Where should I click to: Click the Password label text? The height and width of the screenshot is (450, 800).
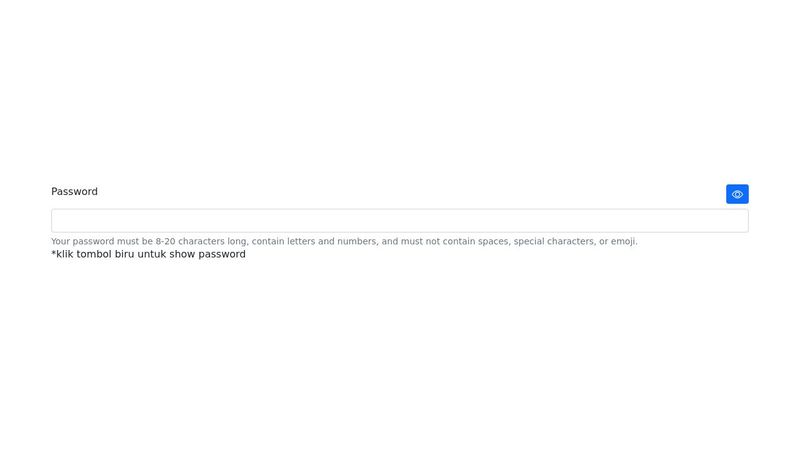point(74,191)
